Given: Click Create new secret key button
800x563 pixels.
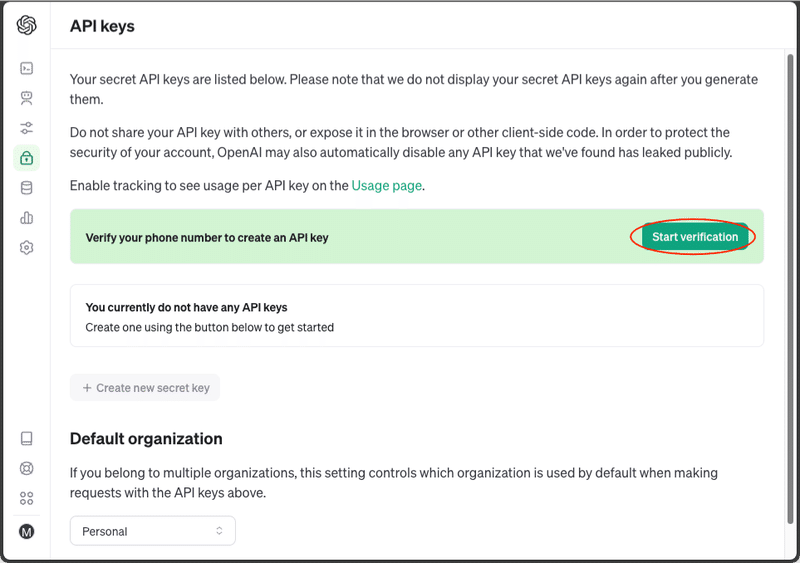Looking at the screenshot, I should (145, 387).
